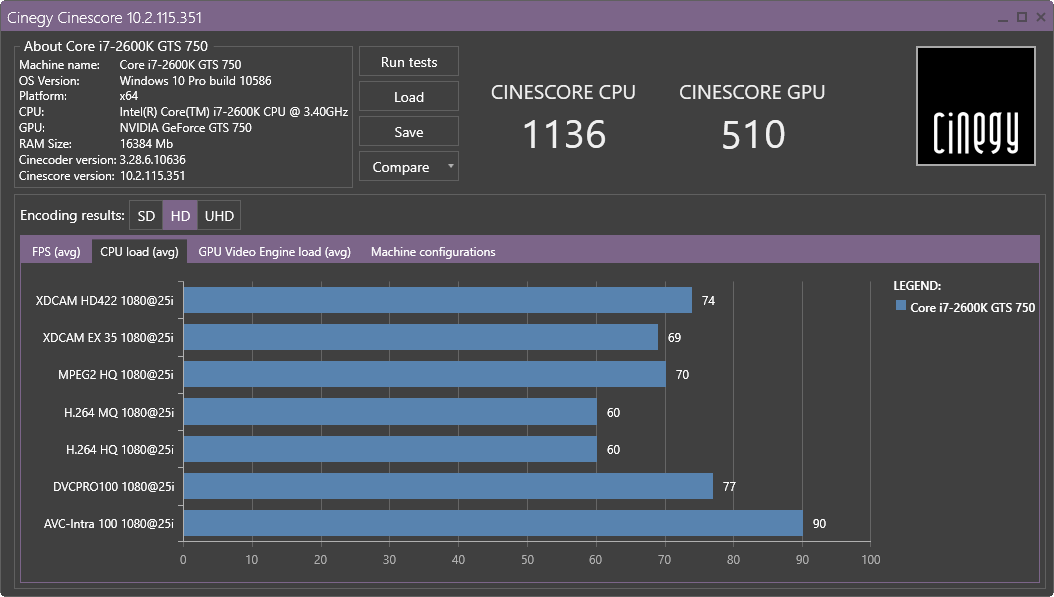Click the GPU name NVIDIA GeForce GTS 750
Viewport: 1054px width, 597px height.
tap(186, 128)
